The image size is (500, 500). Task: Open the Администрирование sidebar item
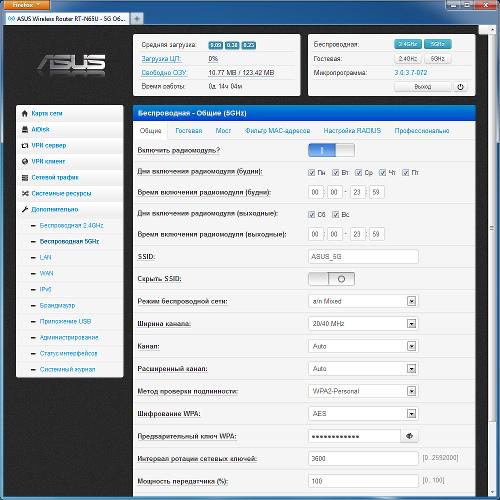(69, 337)
